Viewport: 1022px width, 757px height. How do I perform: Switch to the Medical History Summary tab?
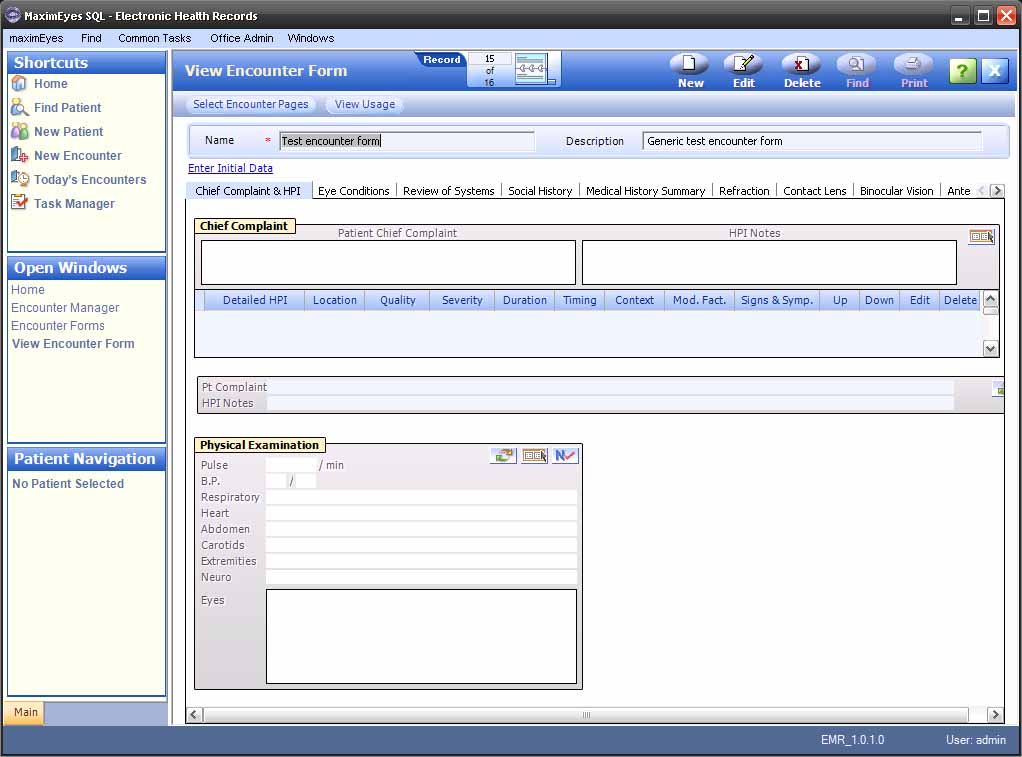tap(645, 191)
